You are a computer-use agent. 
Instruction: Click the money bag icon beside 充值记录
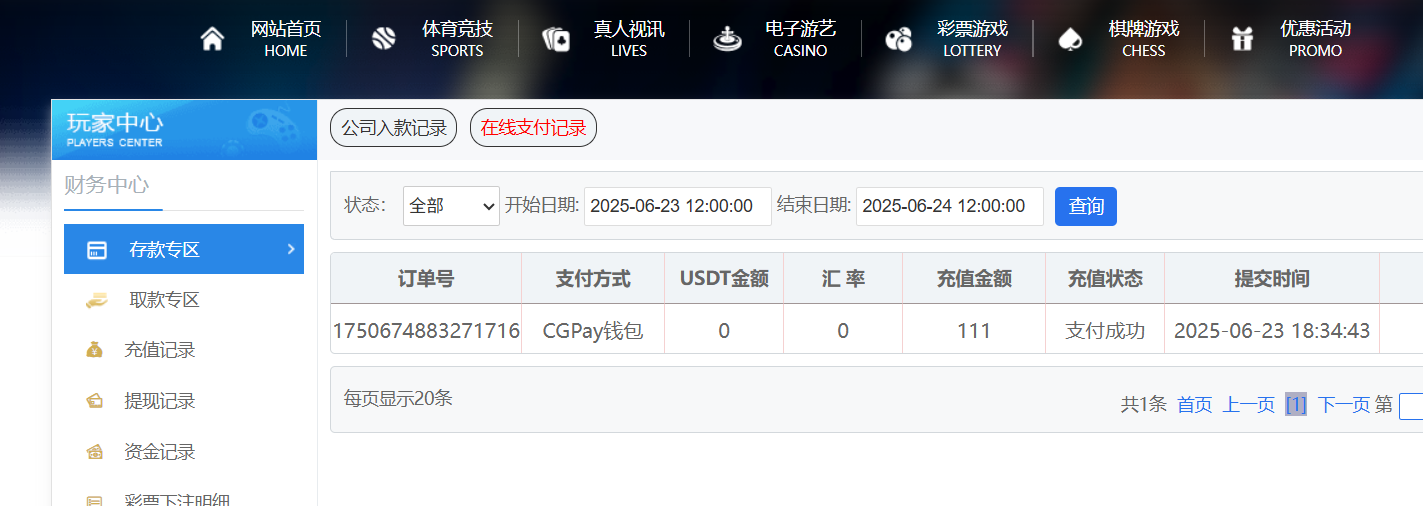tap(95, 350)
